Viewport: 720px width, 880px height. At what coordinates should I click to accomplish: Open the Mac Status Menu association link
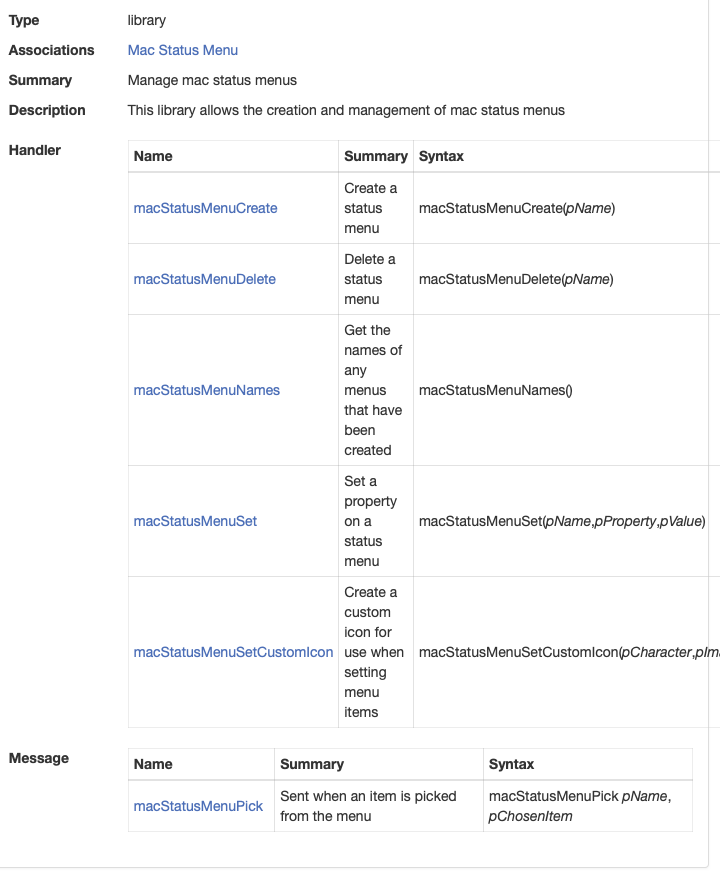[x=183, y=50]
